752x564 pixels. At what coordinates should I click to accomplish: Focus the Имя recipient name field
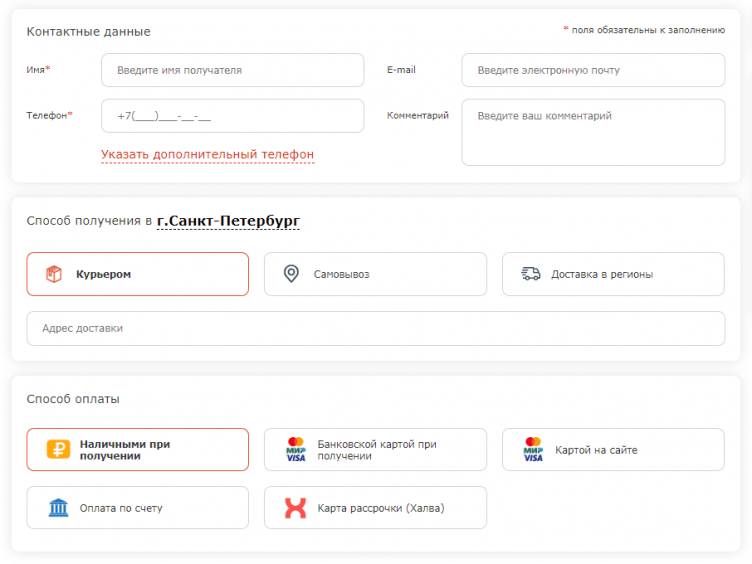point(232,70)
